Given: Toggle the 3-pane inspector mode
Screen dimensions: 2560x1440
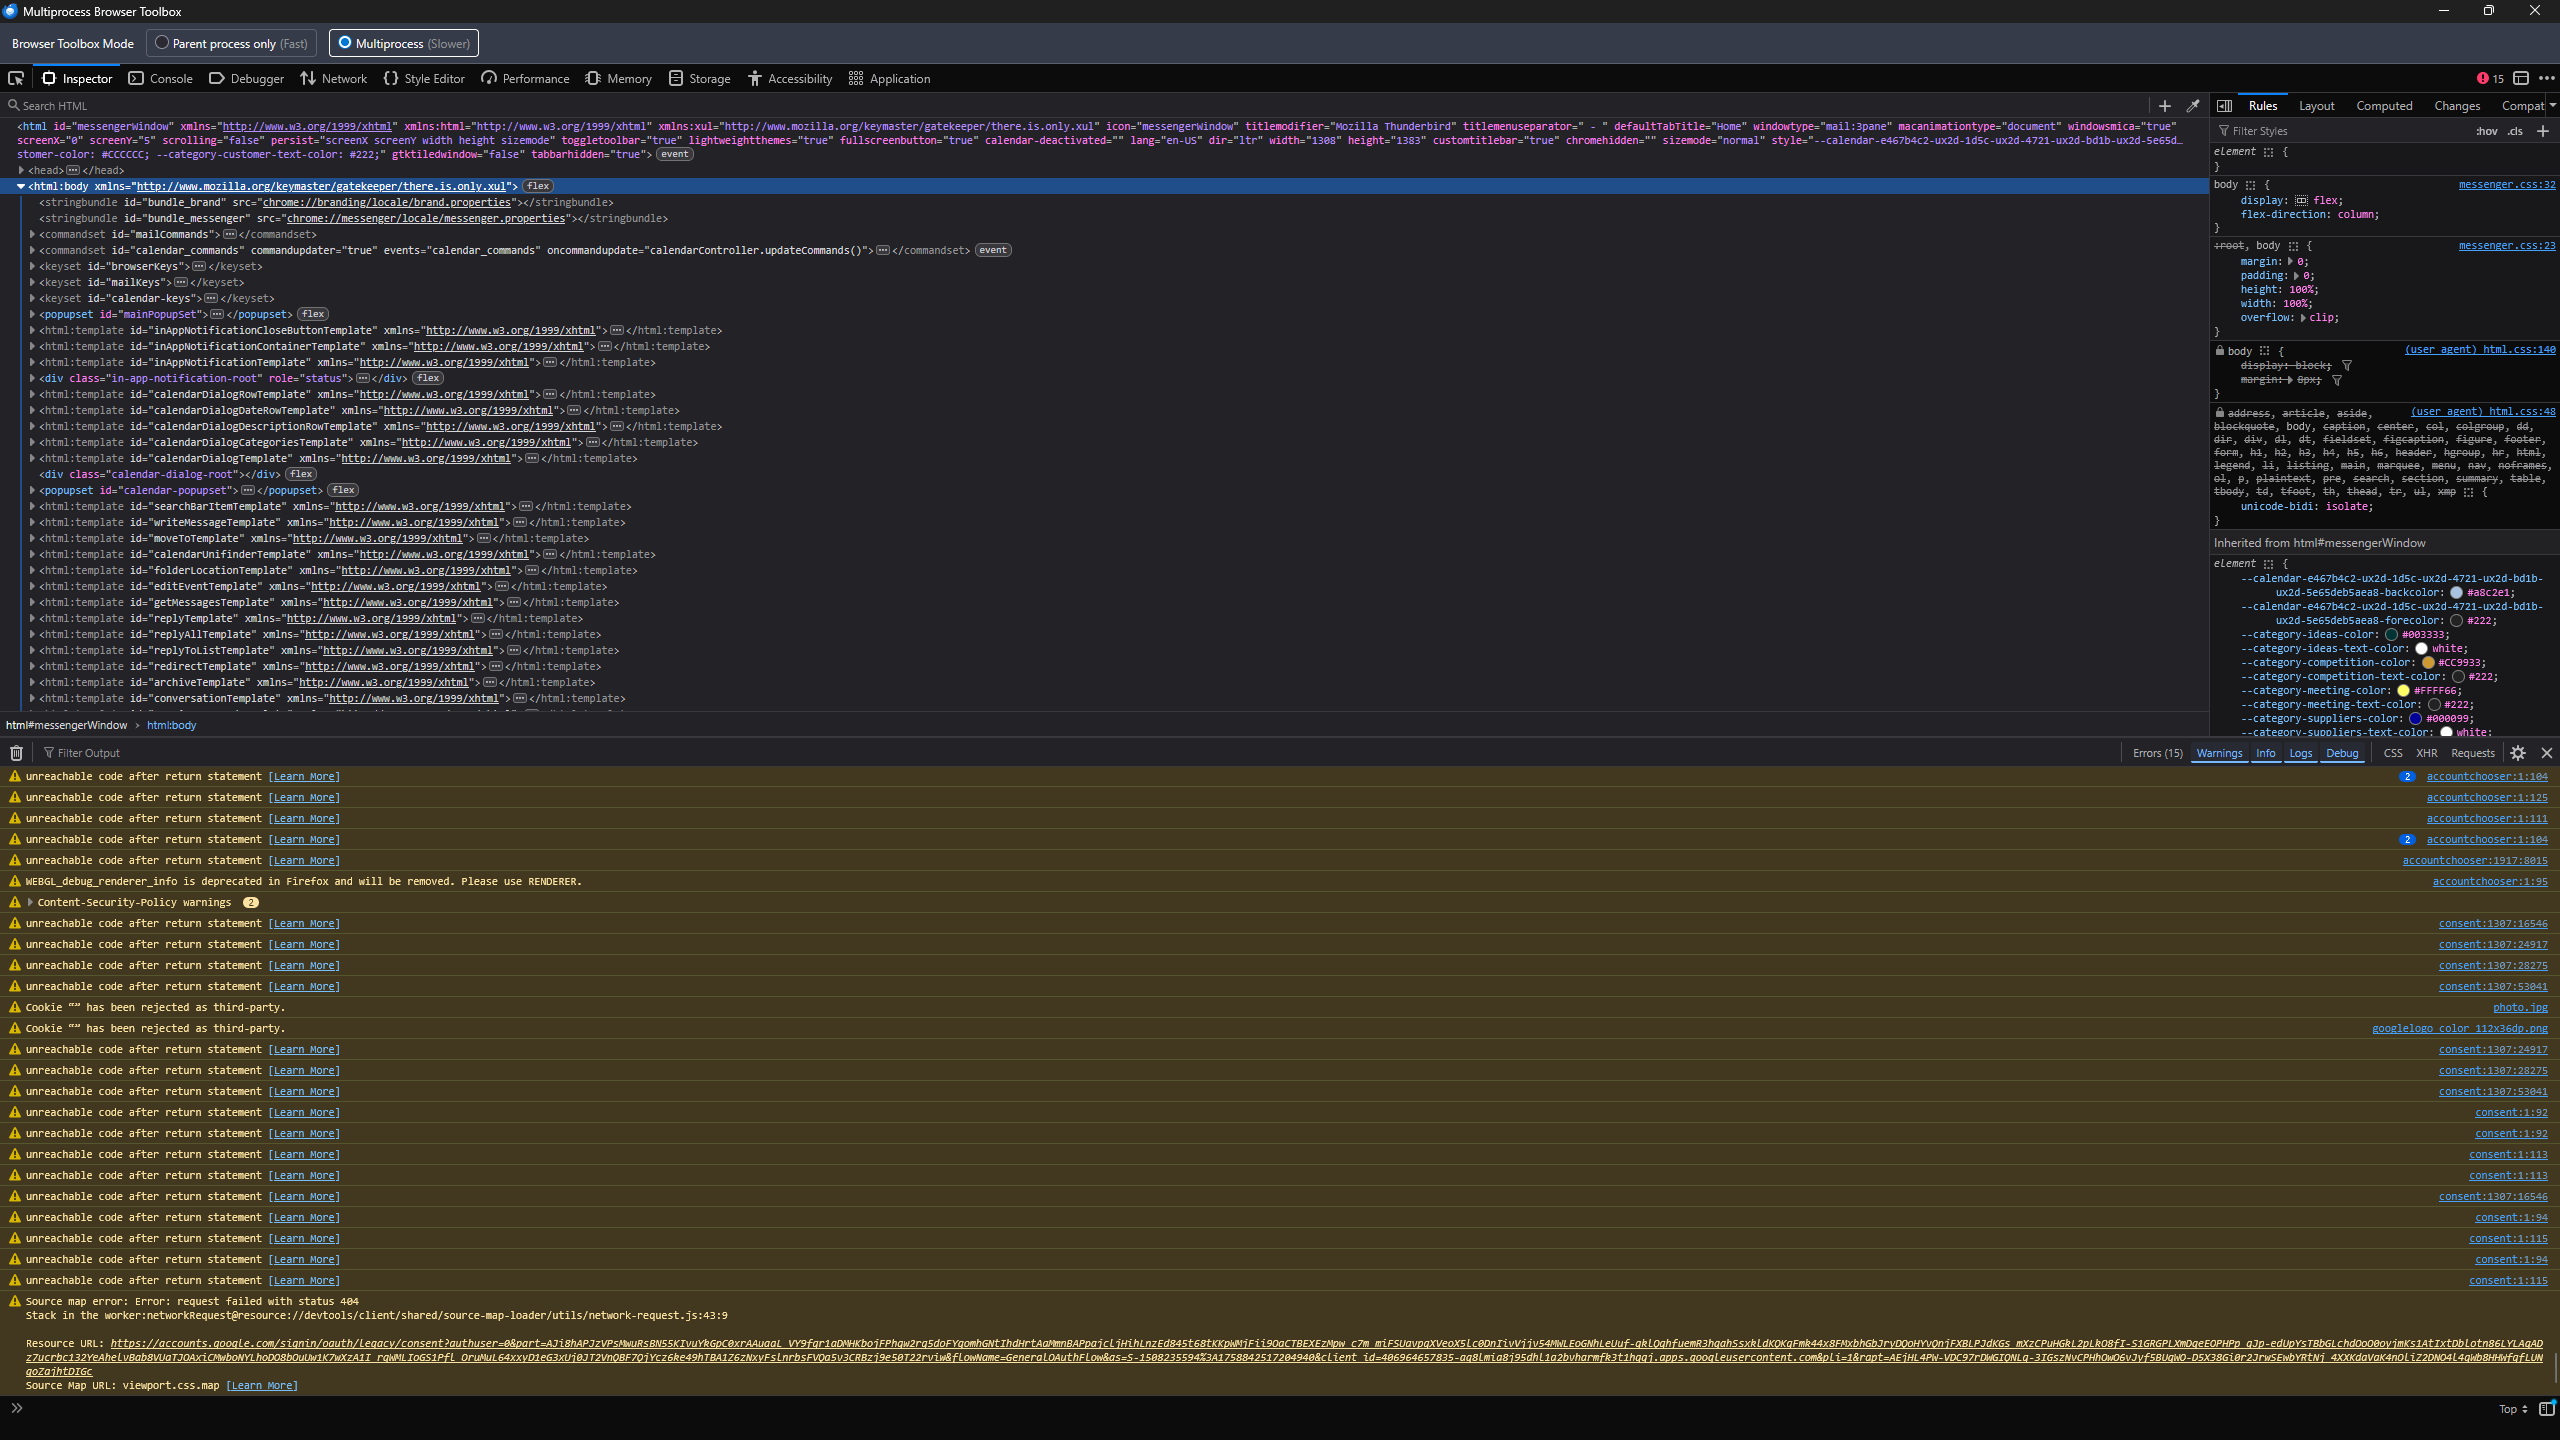Looking at the screenshot, I should [2224, 105].
